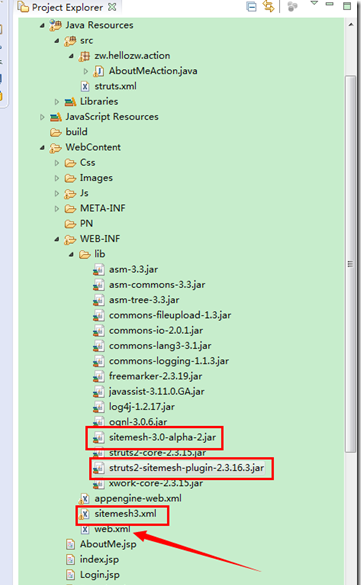Click the PN folder icon
Viewport: 361px width, 585px height.
pos(70,224)
